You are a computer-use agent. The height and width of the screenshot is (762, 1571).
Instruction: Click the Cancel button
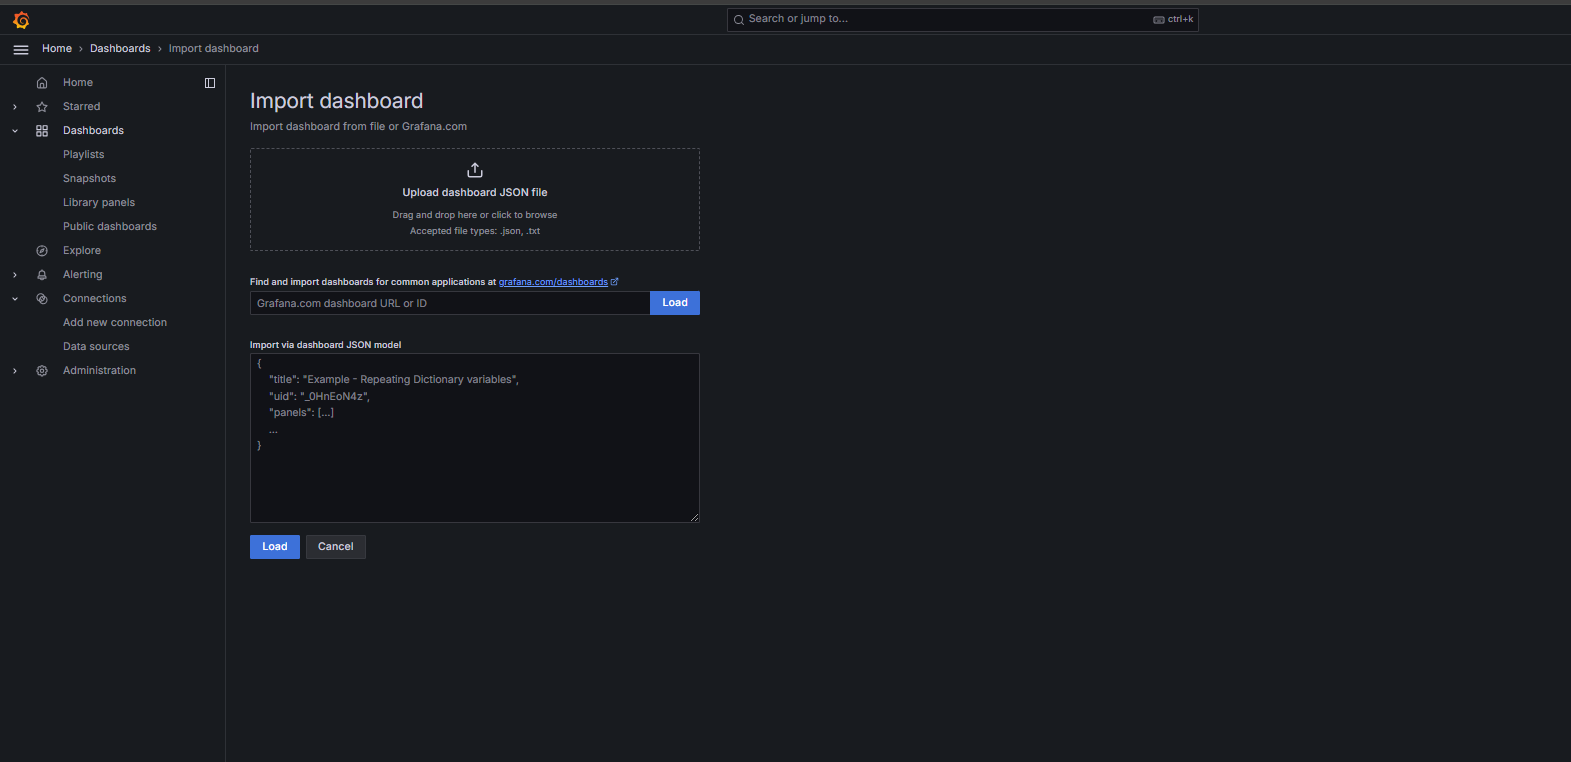(x=336, y=547)
